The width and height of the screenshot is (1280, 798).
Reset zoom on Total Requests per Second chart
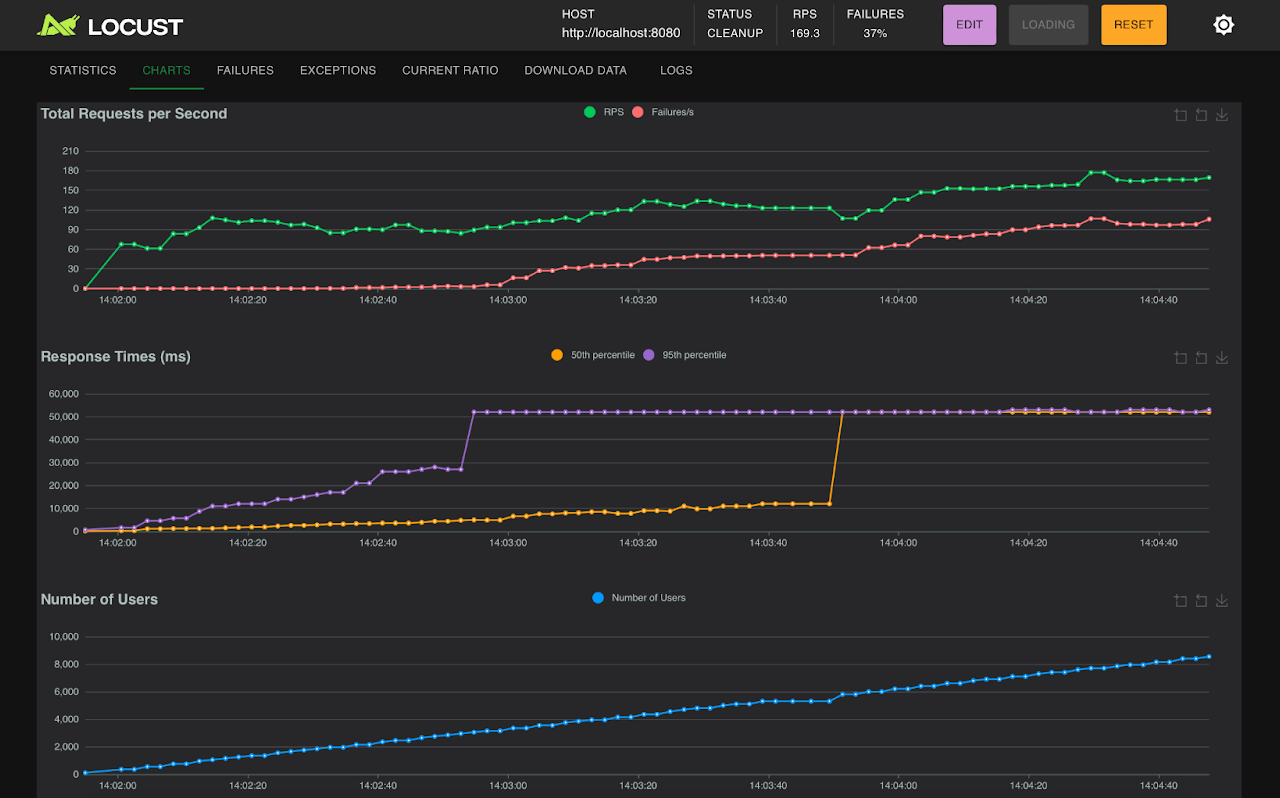click(1201, 115)
